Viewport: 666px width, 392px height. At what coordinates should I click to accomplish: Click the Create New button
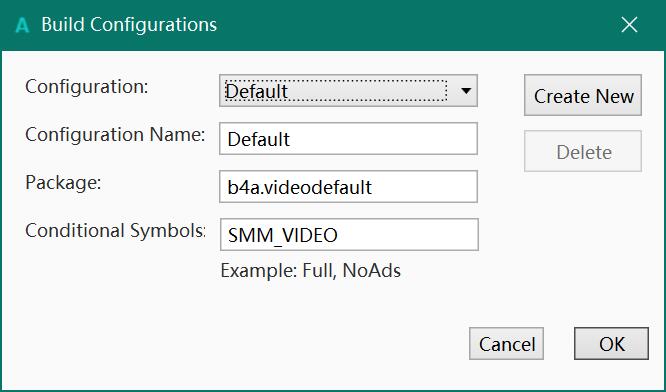[x=583, y=95]
